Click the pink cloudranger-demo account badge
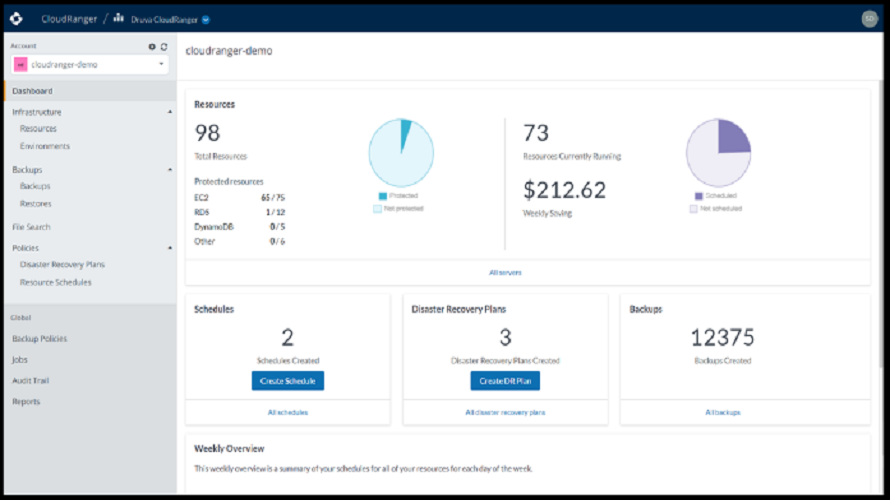This screenshot has height=500, width=890. click(21, 65)
